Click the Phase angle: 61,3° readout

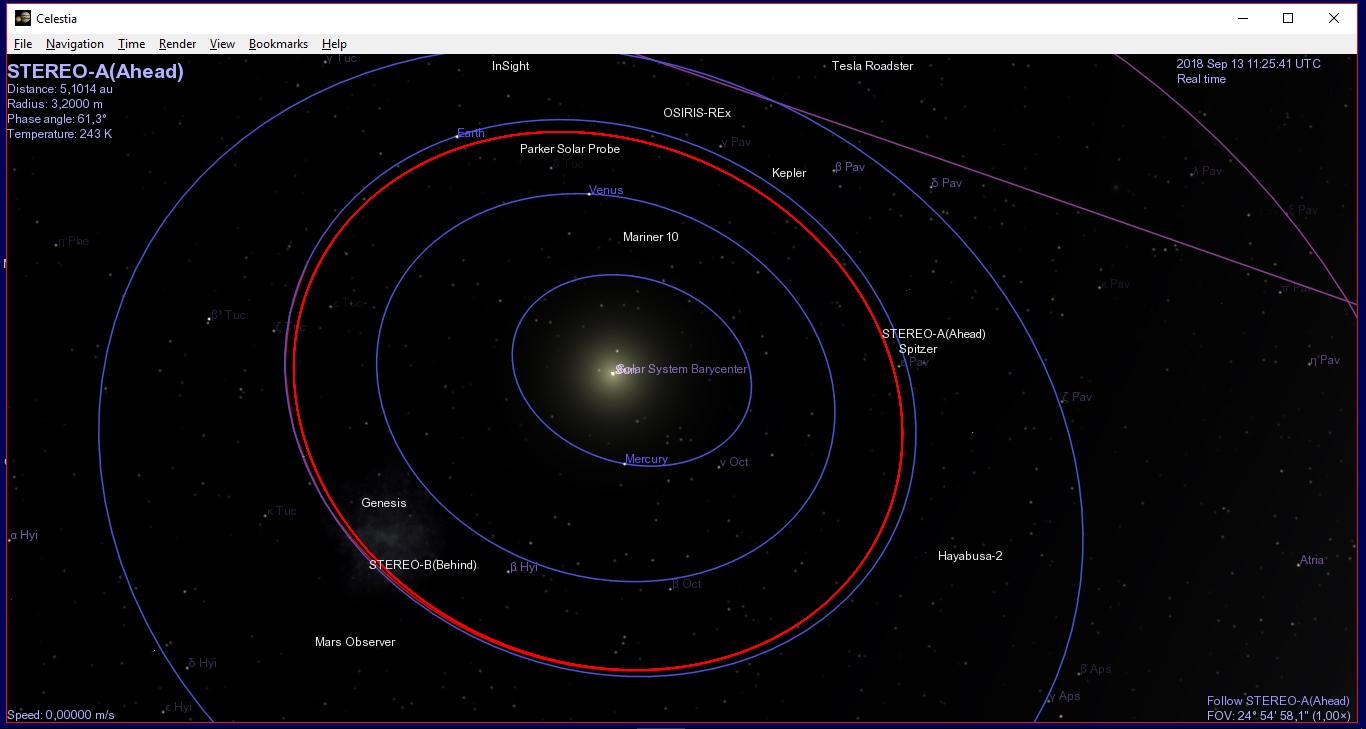click(x=57, y=119)
